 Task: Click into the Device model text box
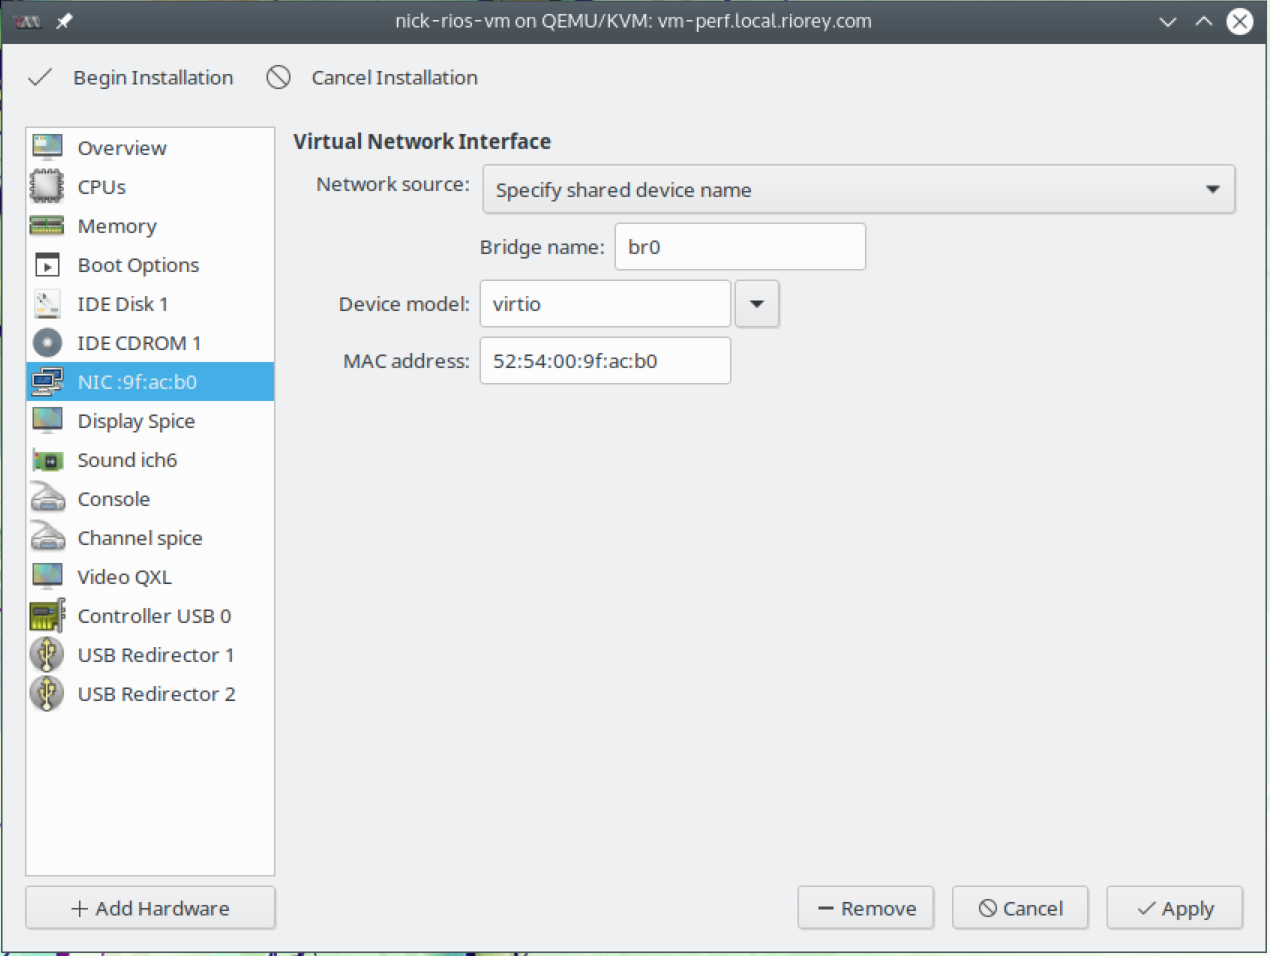(x=605, y=304)
